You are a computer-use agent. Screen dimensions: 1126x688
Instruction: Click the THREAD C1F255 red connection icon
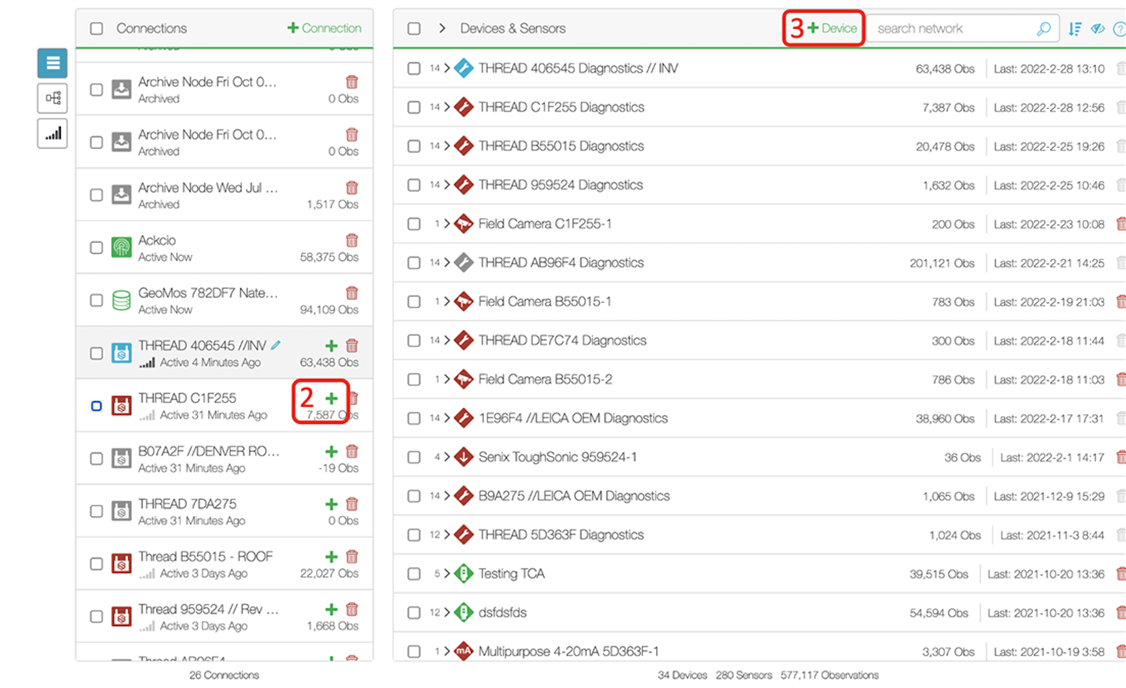pyautogui.click(x=121, y=406)
